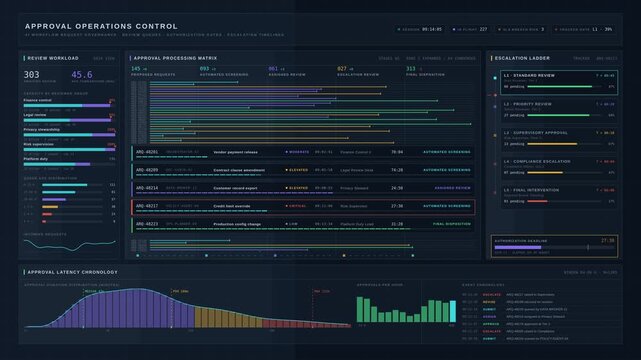641x360 pixels.
Task: Select the Escalation Review stage counter 027
Action: 342,69
